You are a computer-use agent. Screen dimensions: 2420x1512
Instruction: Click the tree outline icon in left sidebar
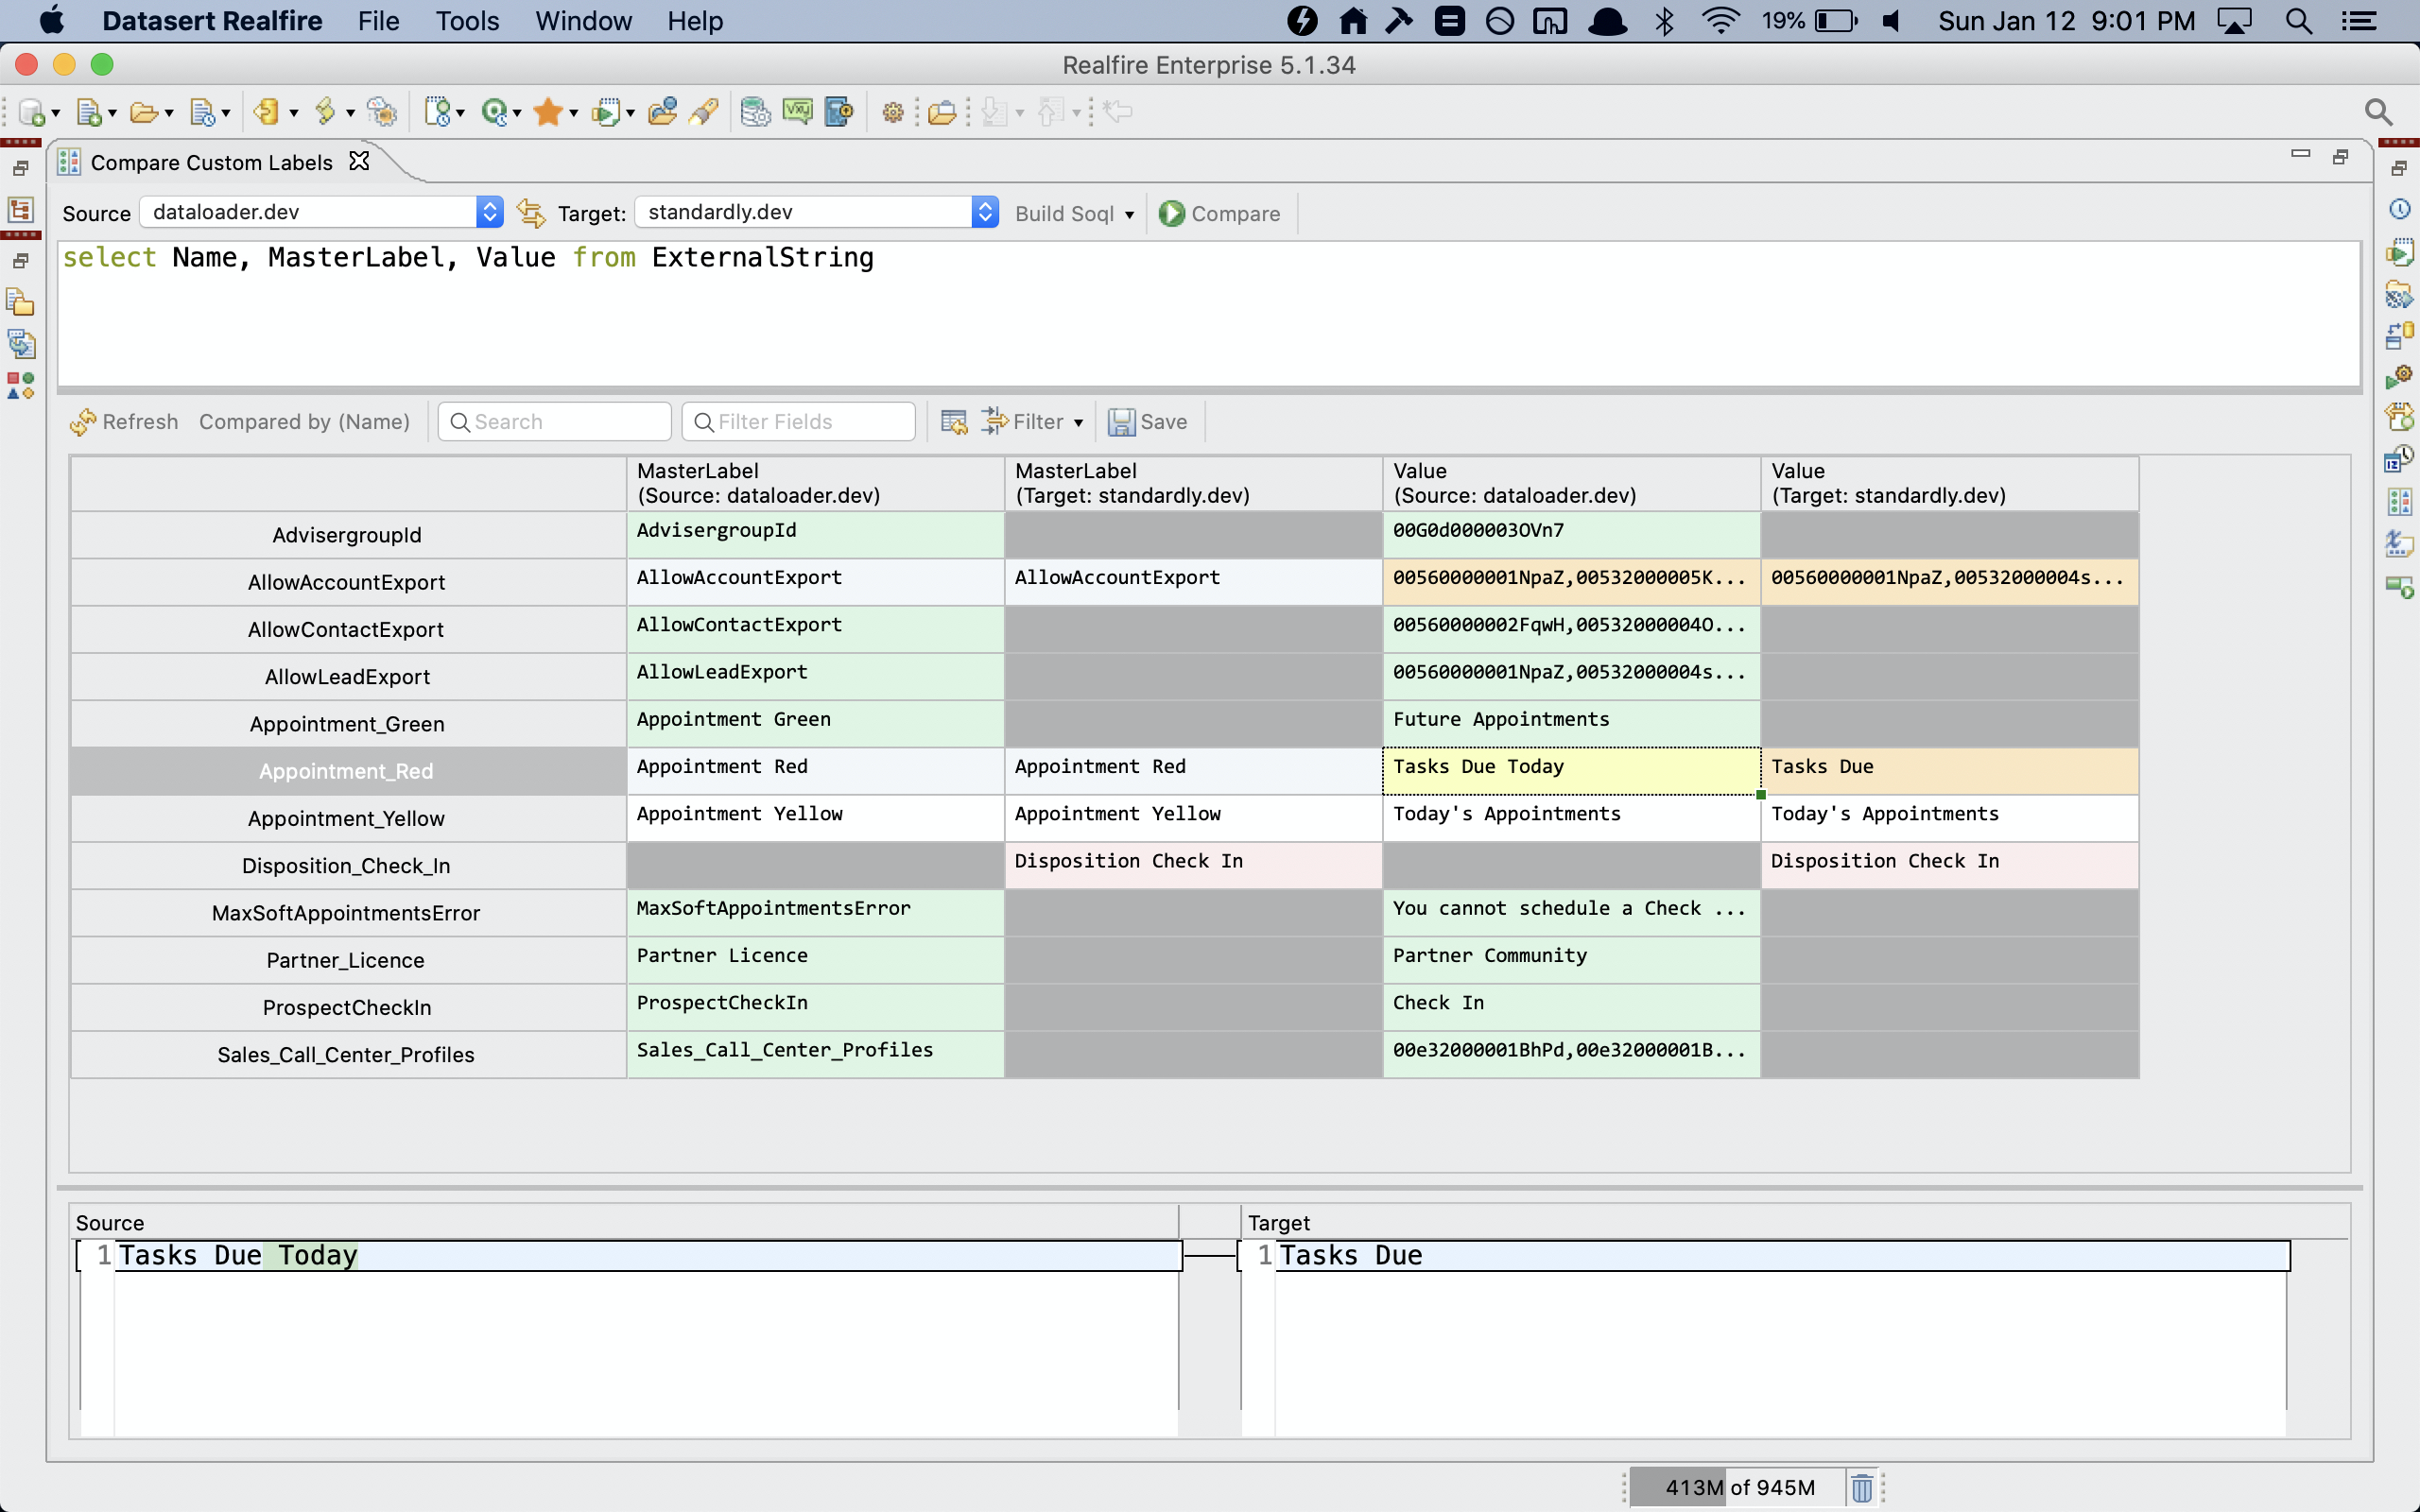click(x=21, y=209)
